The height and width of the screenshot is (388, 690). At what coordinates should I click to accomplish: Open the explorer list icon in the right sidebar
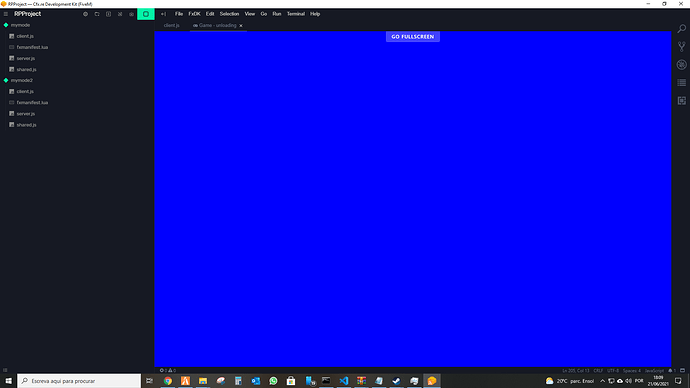(x=681, y=83)
